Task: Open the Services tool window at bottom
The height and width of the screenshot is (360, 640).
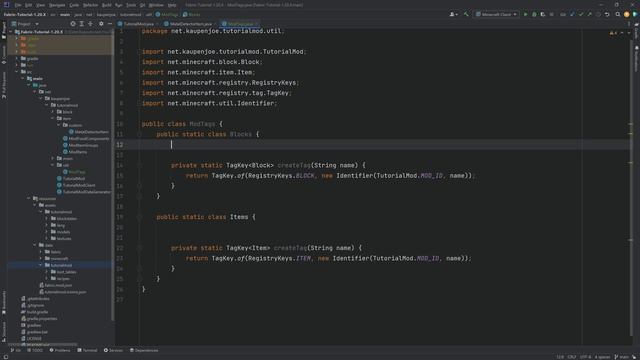Action: pos(113,350)
